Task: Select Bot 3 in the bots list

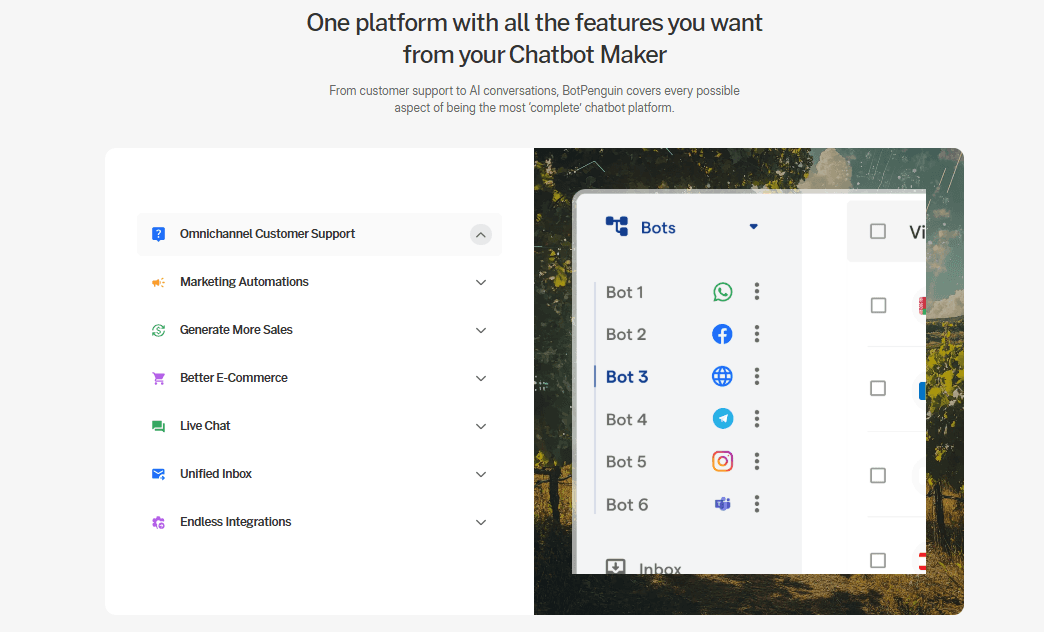Action: 627,377
